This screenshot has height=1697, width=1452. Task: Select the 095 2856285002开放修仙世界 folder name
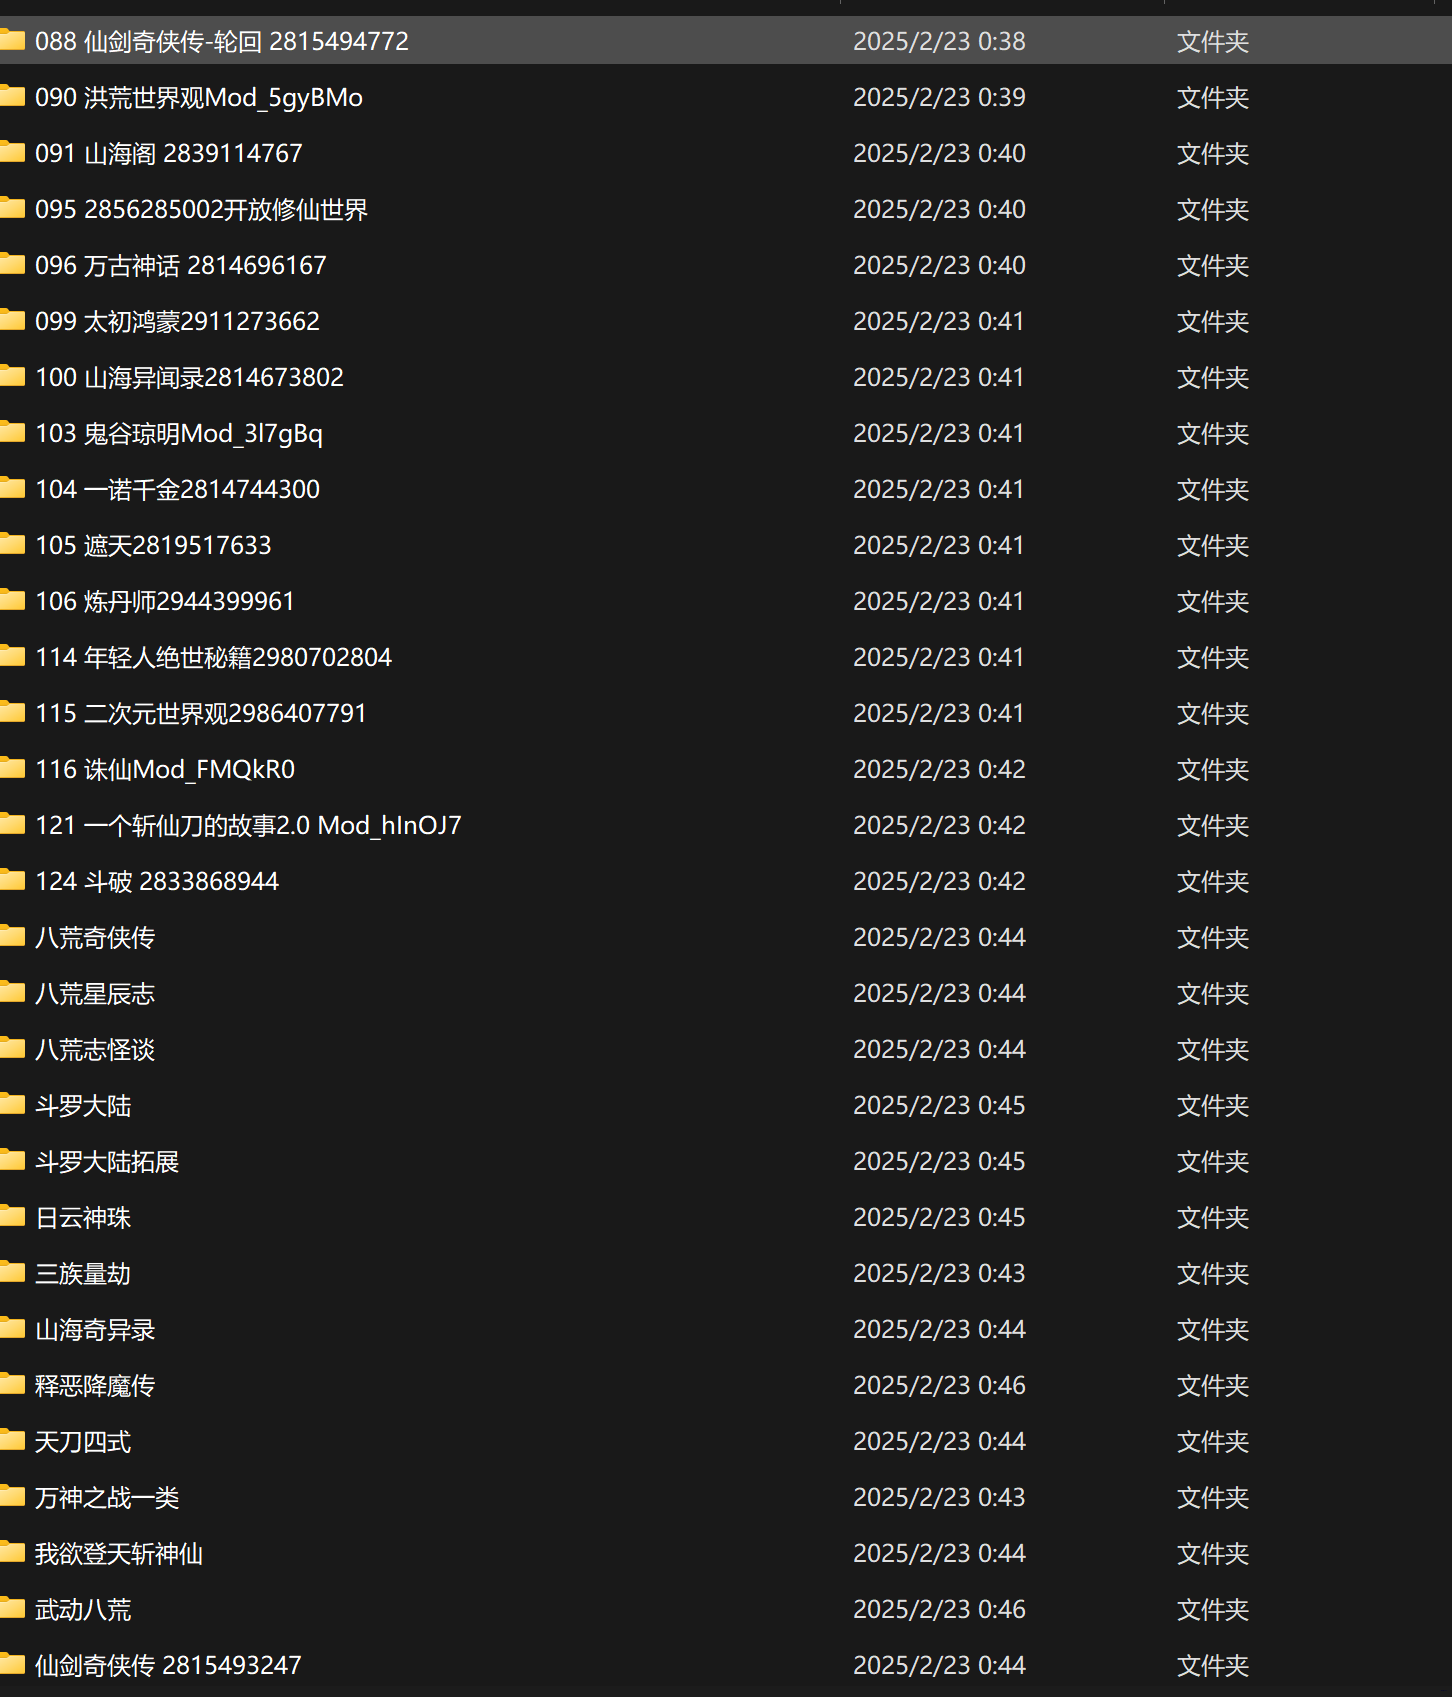pos(201,209)
